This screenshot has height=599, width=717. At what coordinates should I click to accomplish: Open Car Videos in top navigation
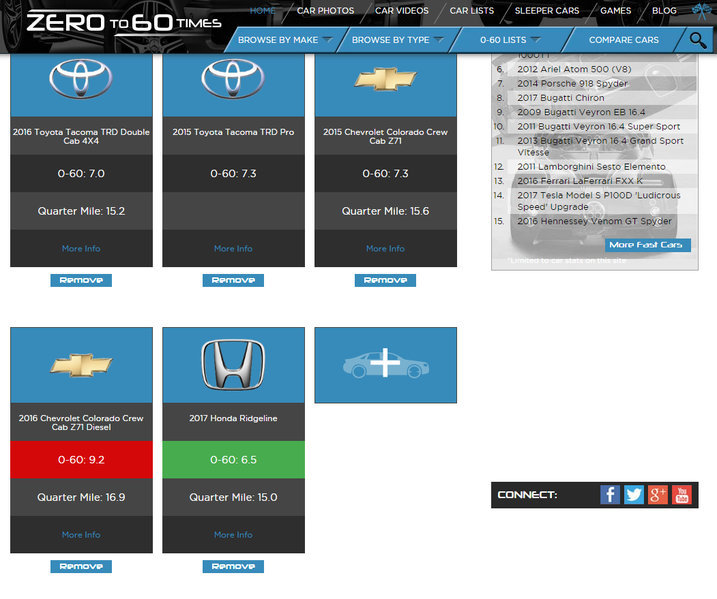coord(401,11)
